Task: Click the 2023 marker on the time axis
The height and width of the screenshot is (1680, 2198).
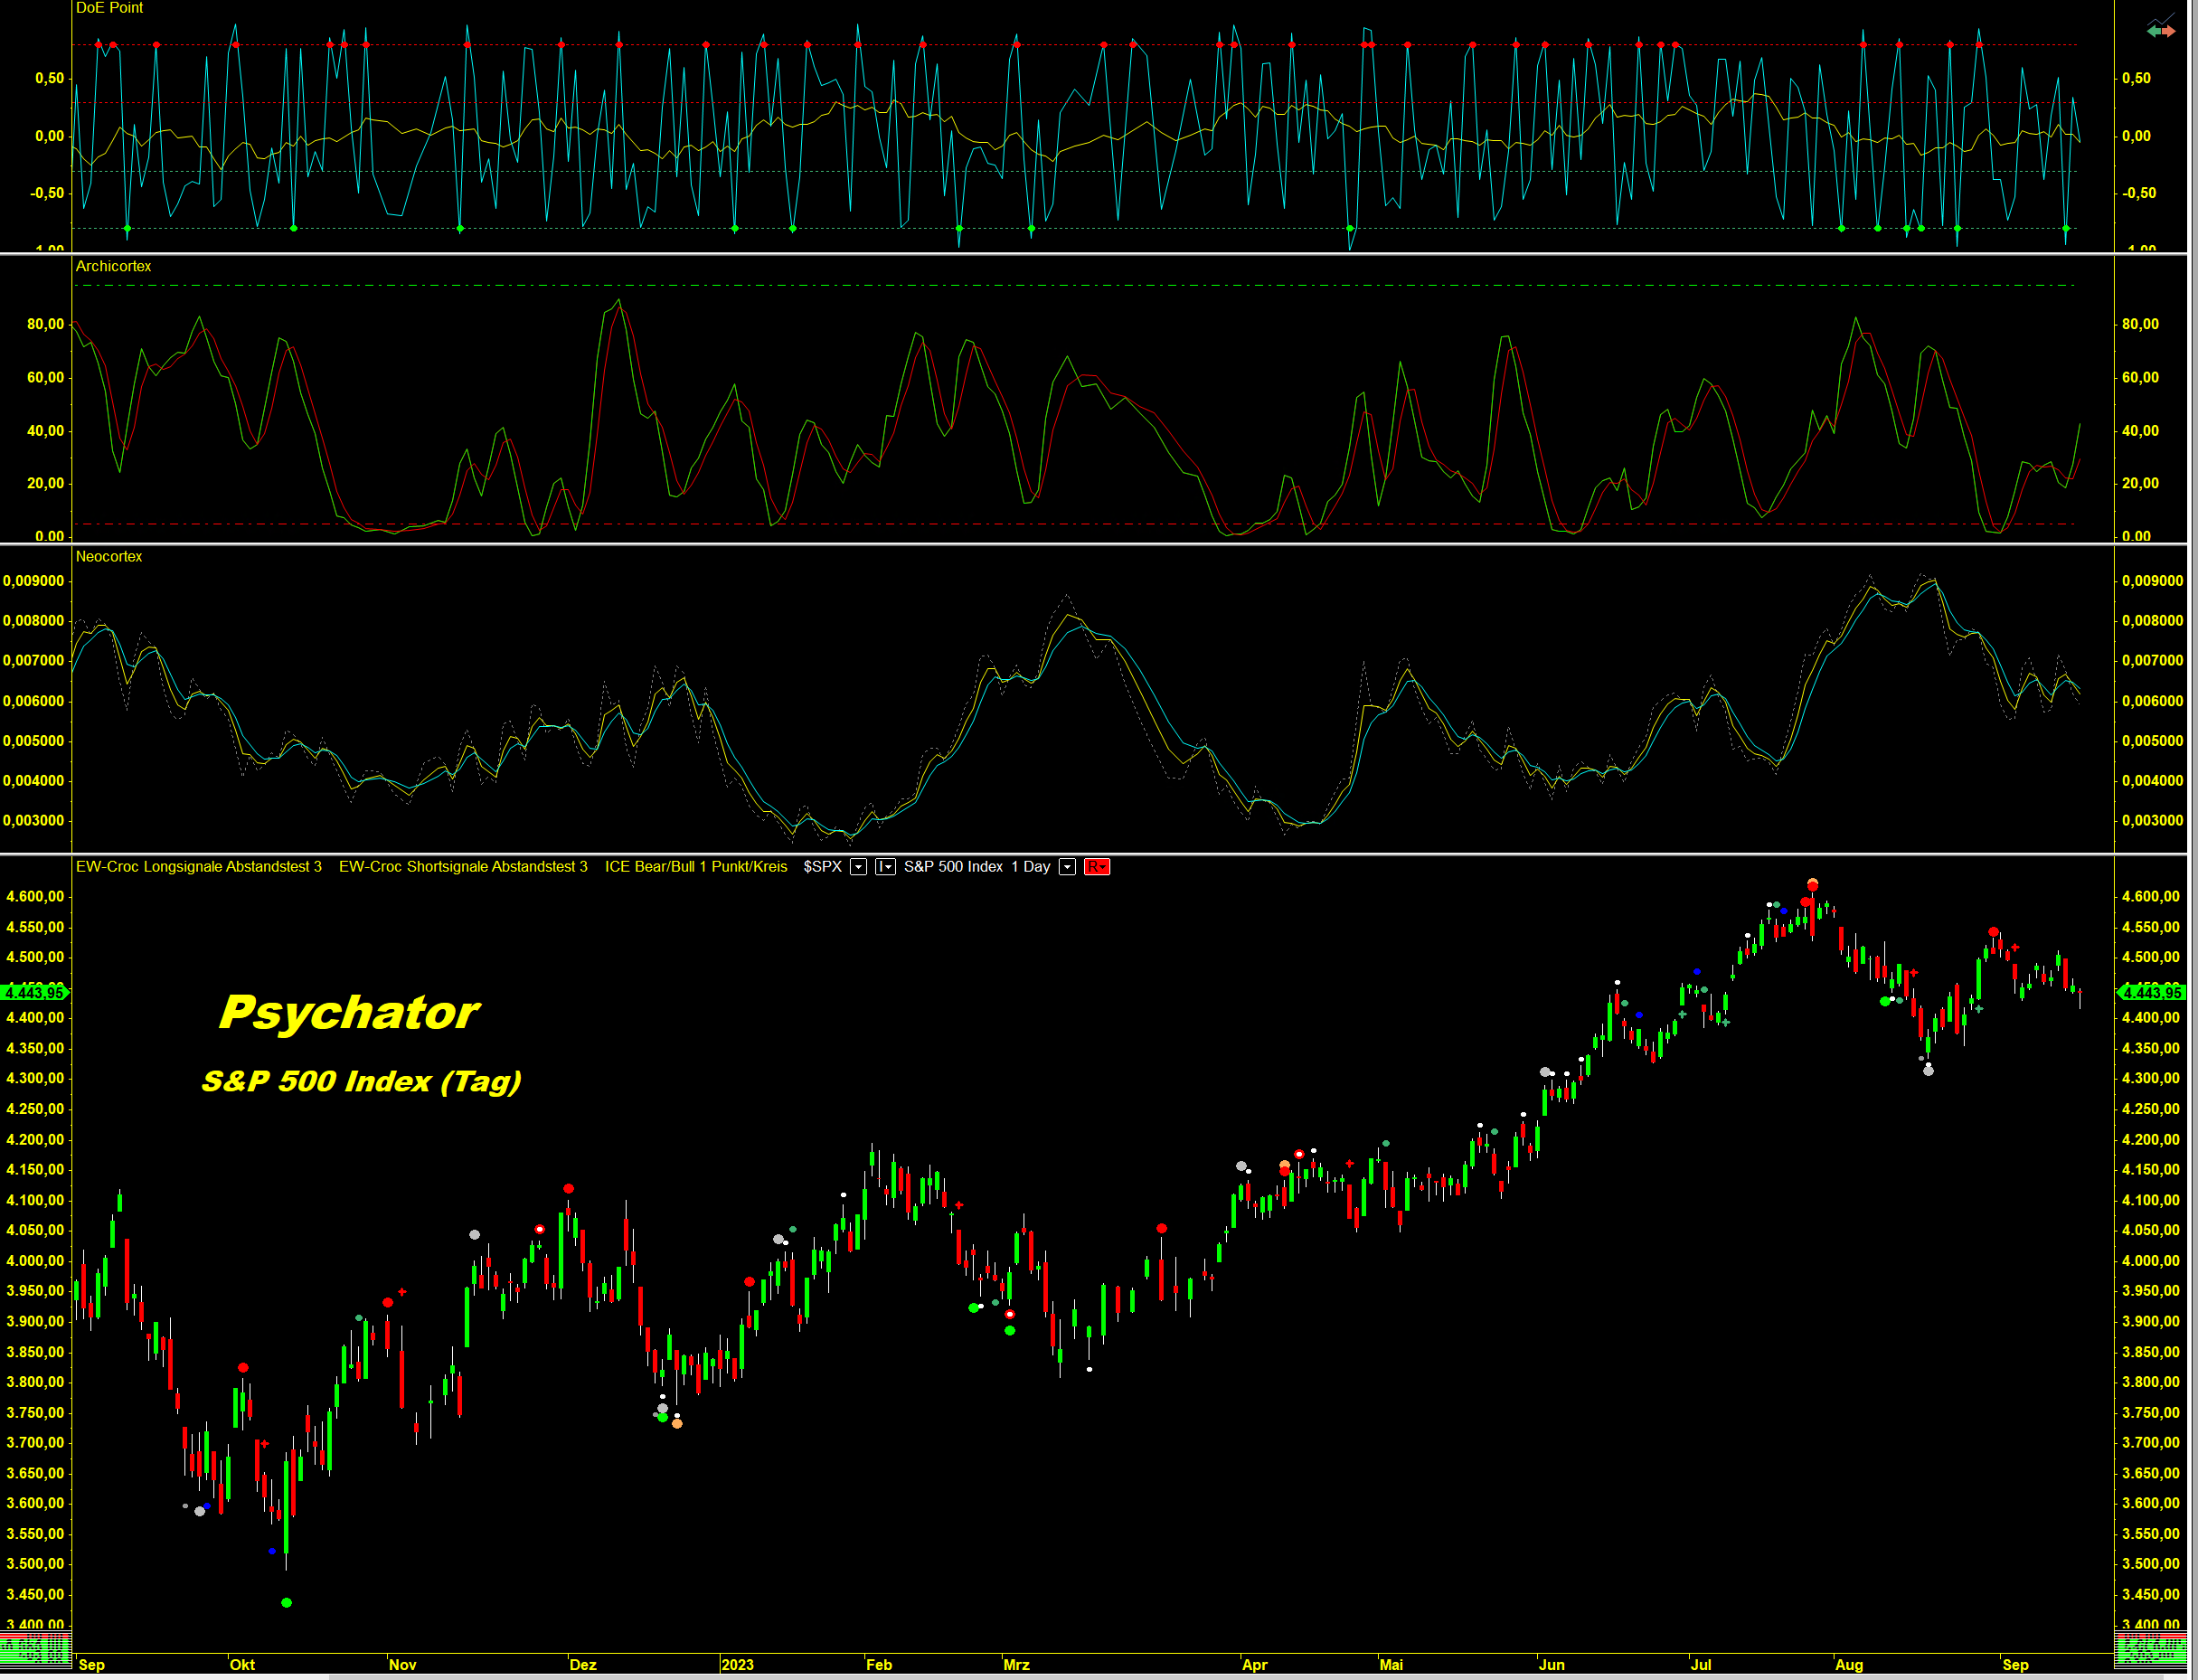Action: click(x=737, y=1664)
